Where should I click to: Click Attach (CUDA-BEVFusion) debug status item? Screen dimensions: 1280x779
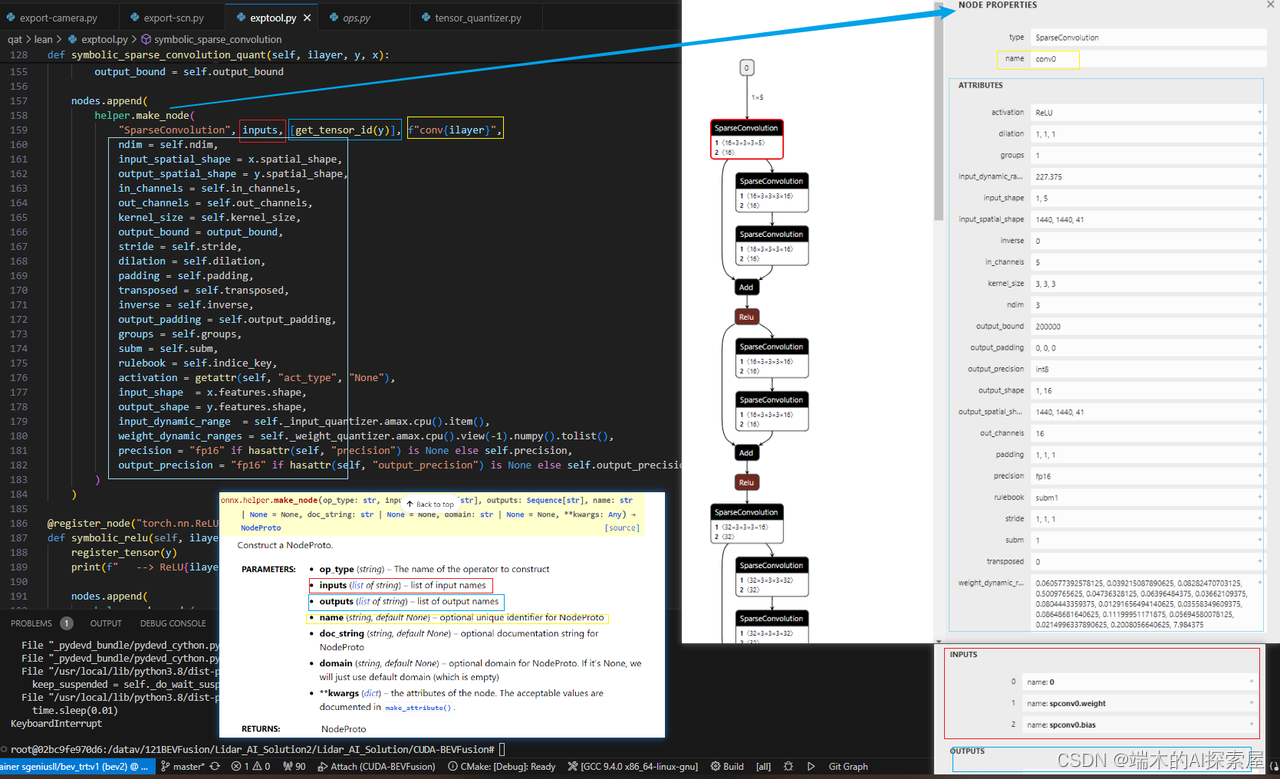pos(377,767)
